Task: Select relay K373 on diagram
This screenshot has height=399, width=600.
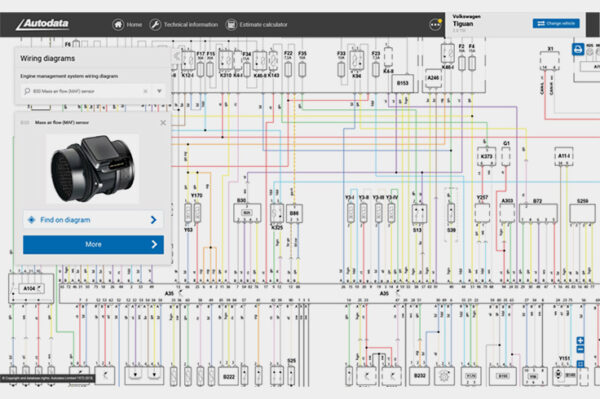Action: click(486, 156)
